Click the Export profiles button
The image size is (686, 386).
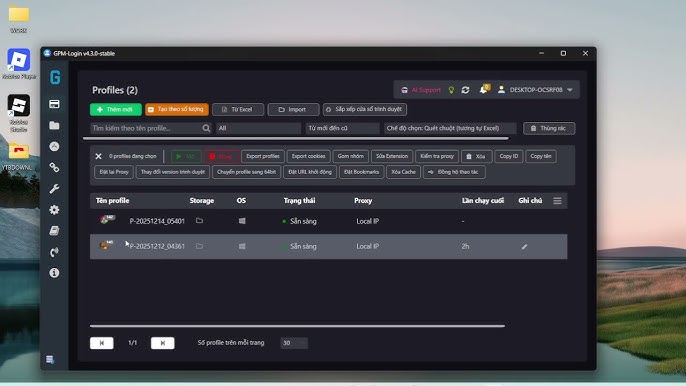point(263,156)
